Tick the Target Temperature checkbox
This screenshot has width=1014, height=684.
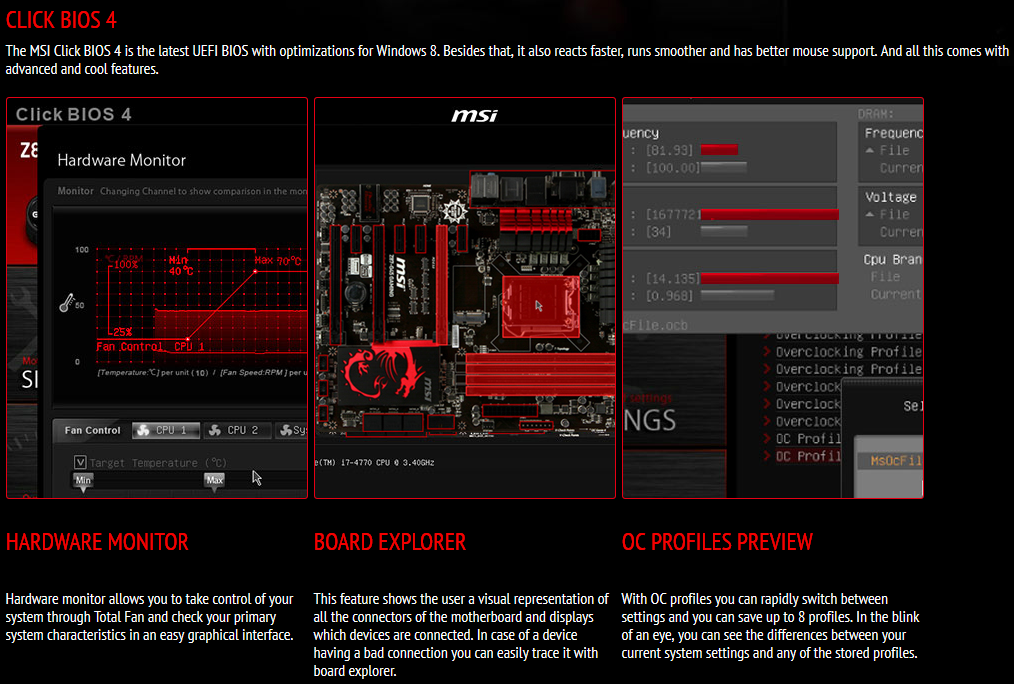tap(80, 462)
